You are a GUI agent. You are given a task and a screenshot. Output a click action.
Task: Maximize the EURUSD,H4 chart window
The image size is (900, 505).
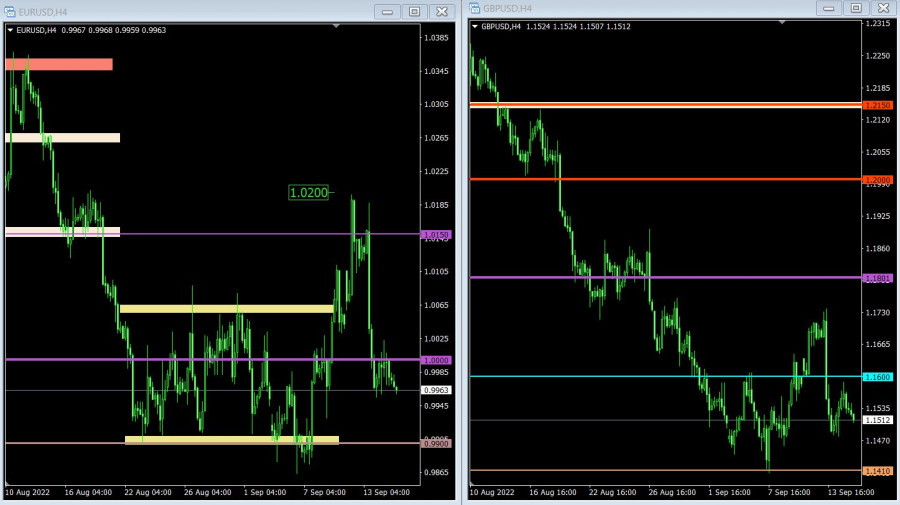point(414,11)
